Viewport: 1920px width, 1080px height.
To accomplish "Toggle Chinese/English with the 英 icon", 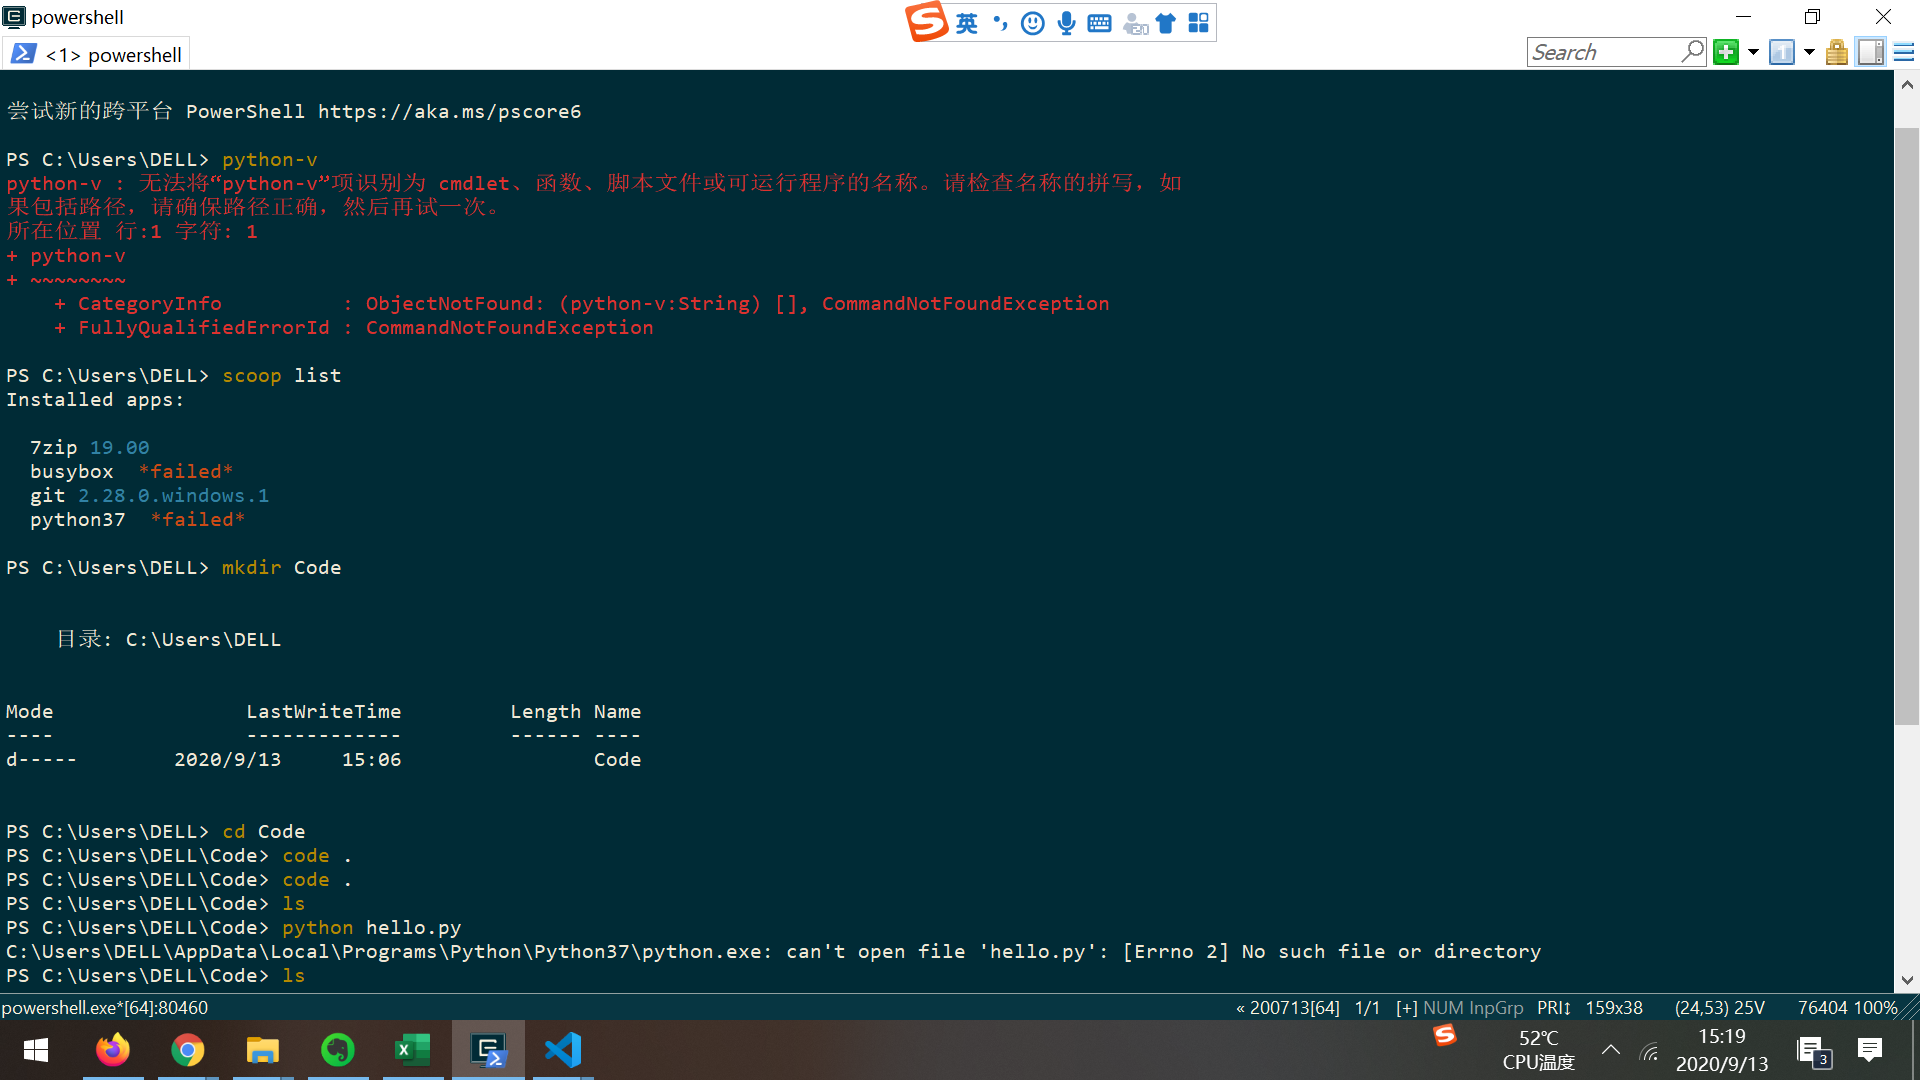I will click(967, 23).
